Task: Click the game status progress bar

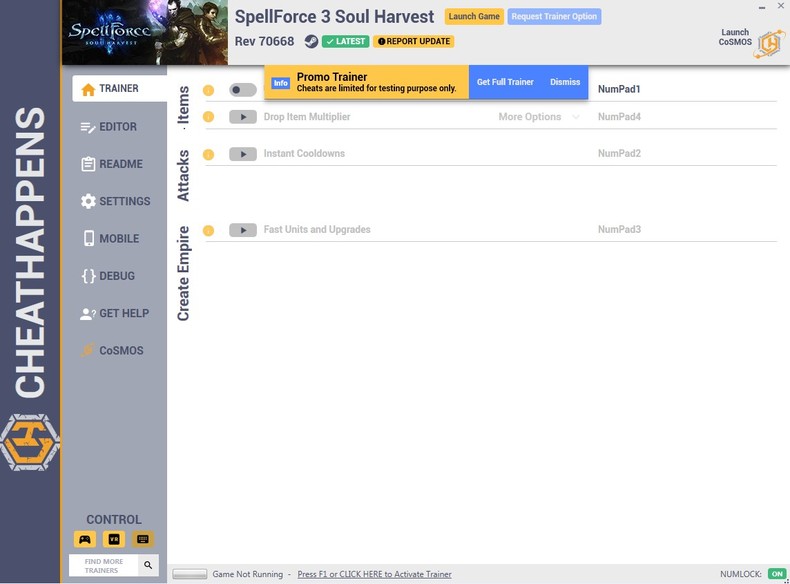Action: click(x=189, y=574)
